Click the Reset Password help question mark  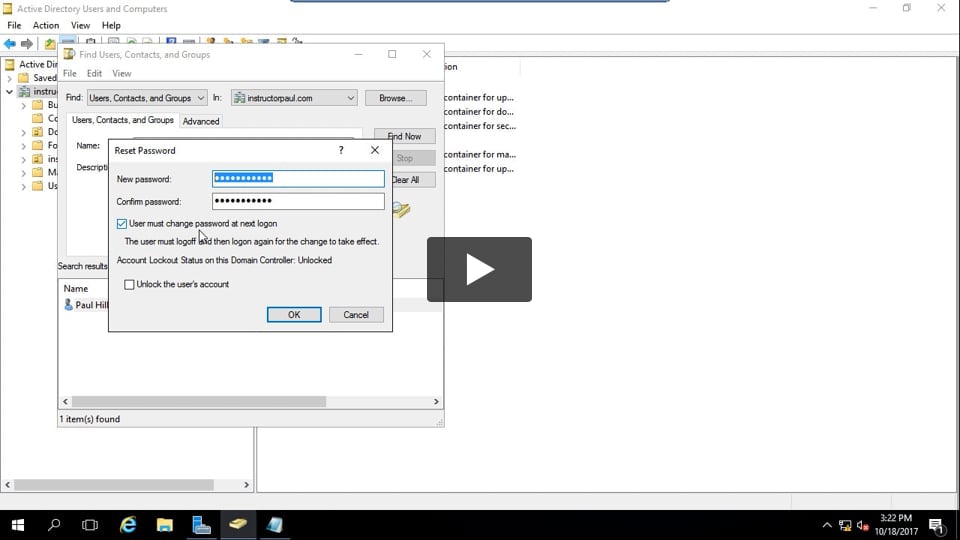341,150
